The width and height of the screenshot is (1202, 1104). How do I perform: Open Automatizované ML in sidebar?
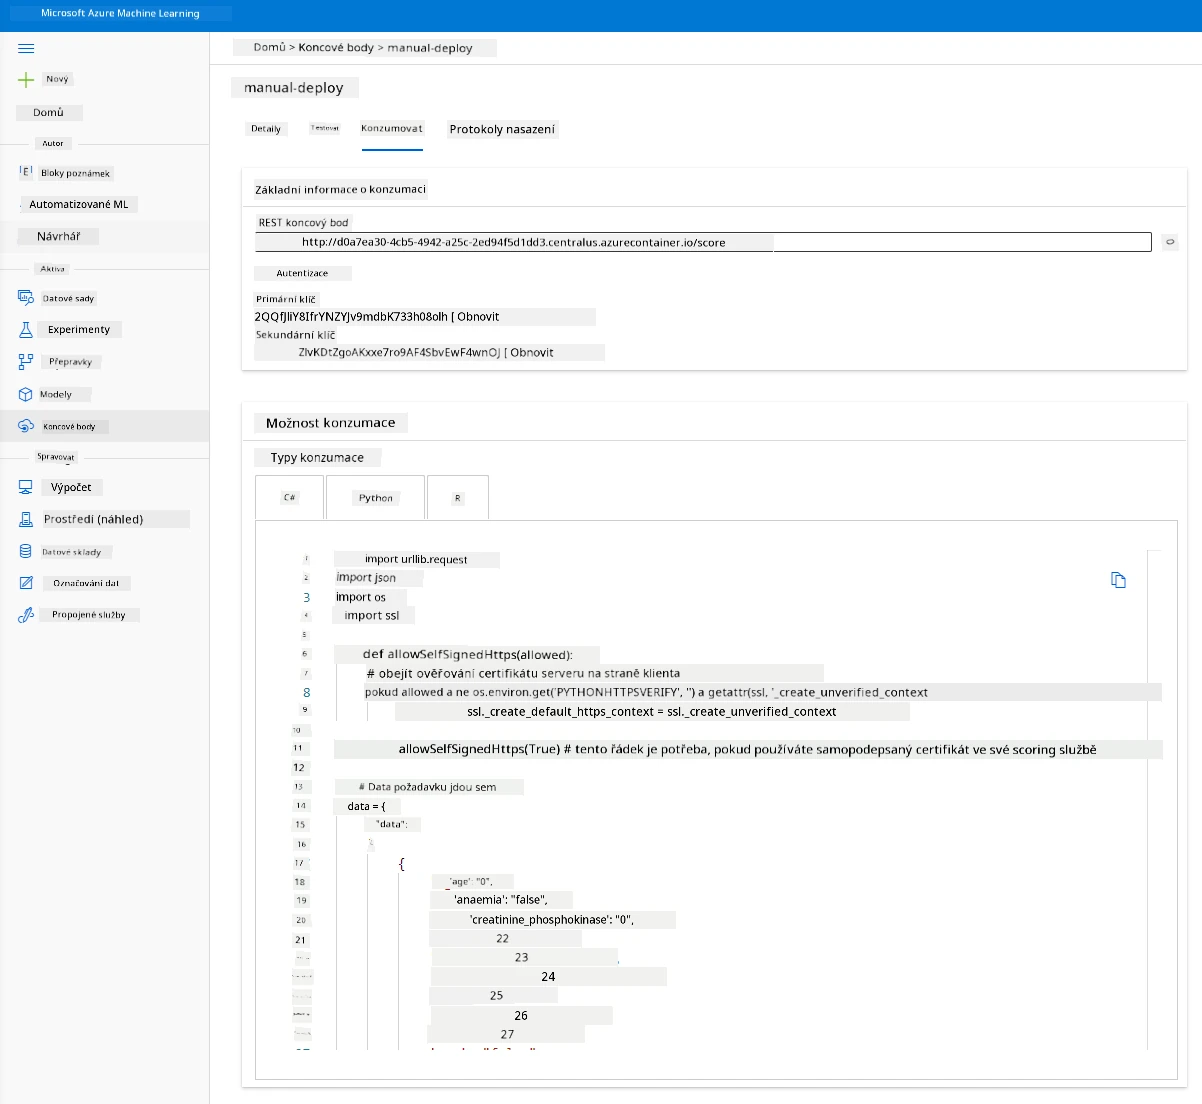tap(79, 204)
